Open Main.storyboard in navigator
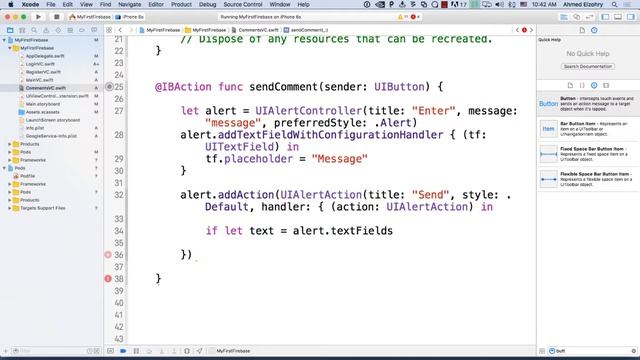The image size is (640, 360). [43, 104]
